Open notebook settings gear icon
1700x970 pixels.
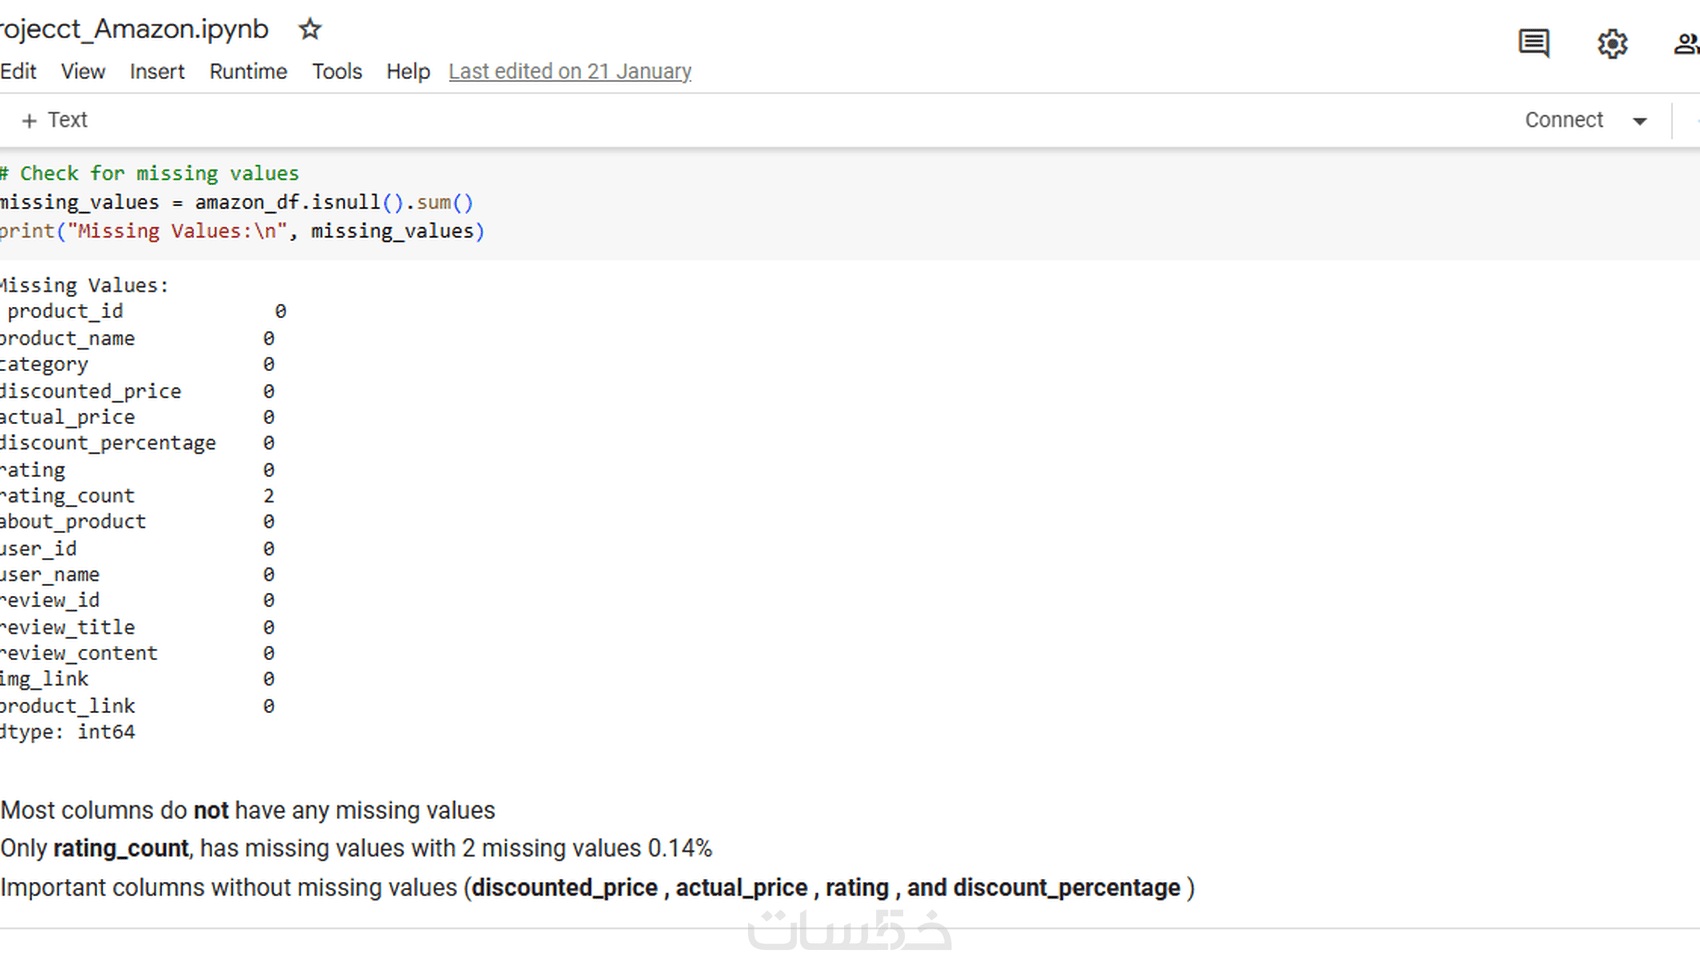click(1612, 44)
